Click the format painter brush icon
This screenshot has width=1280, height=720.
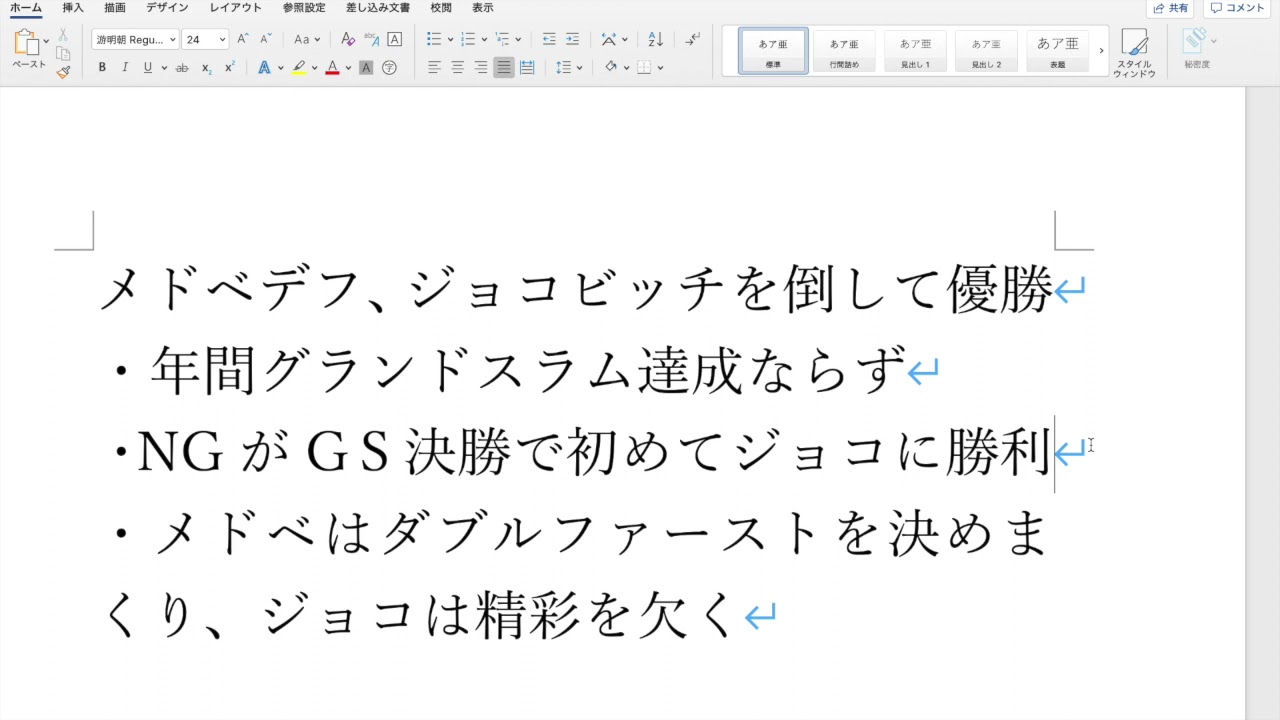click(63, 72)
